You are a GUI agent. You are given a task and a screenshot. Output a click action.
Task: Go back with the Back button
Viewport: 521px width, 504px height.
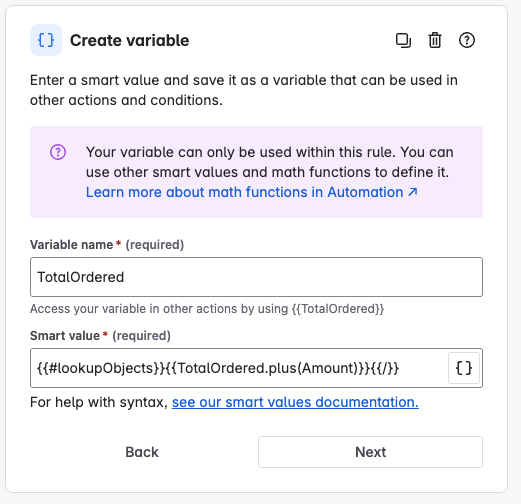pos(142,452)
